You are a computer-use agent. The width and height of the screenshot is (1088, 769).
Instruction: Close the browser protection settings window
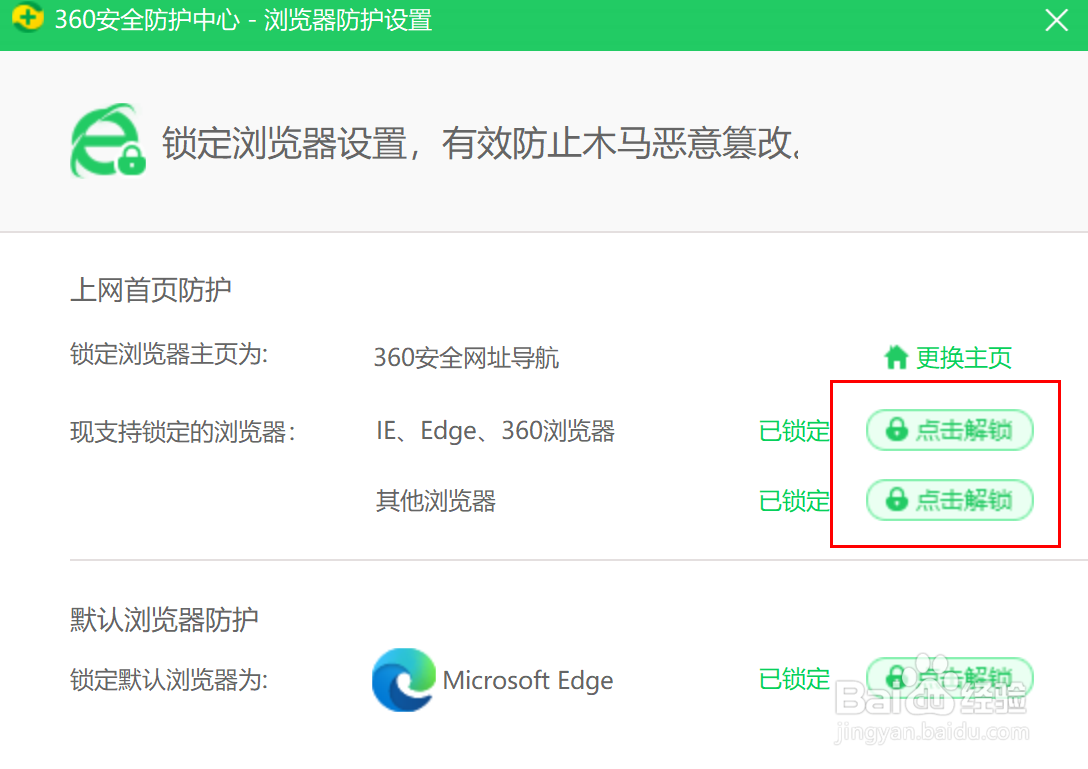[x=1056, y=20]
